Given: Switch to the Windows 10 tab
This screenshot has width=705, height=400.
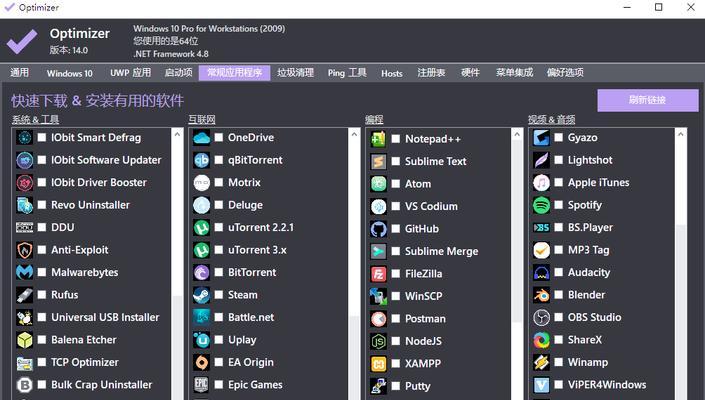Looking at the screenshot, I should 70,73.
